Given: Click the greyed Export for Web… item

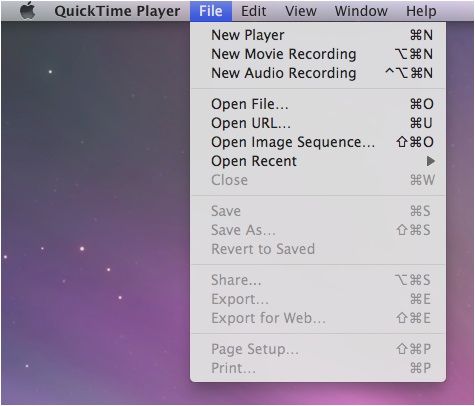Looking at the screenshot, I should pyautogui.click(x=318, y=318).
